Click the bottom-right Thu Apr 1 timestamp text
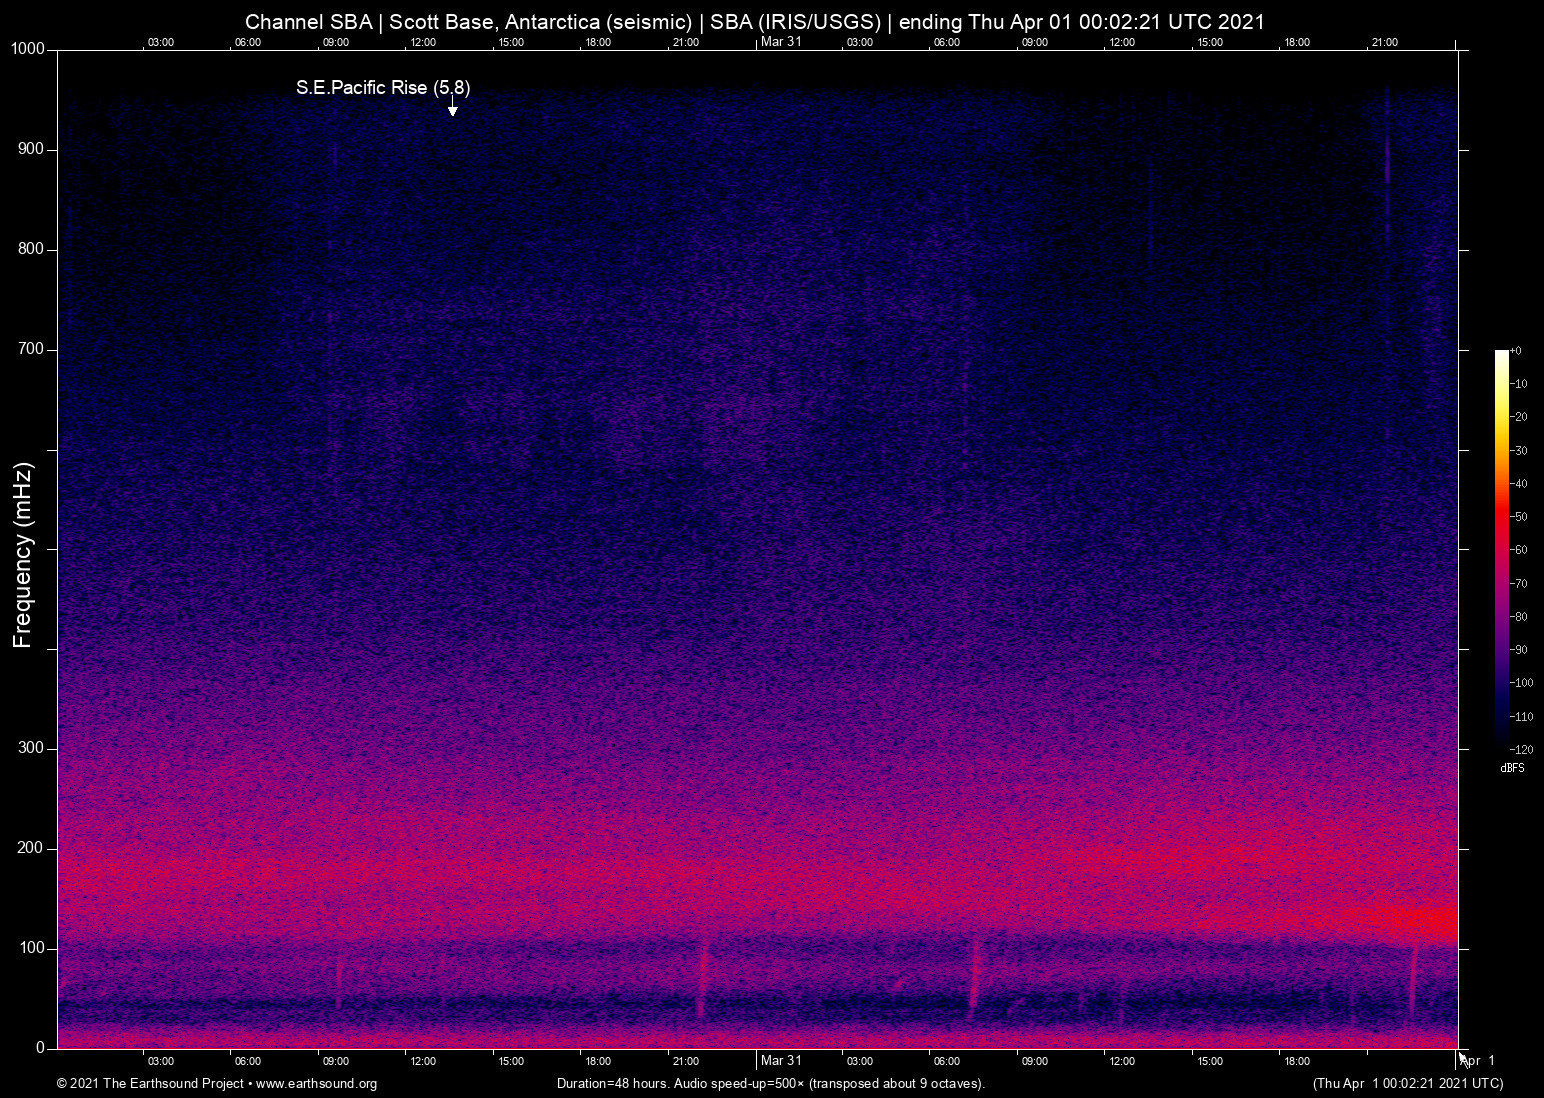 coord(1407,1084)
